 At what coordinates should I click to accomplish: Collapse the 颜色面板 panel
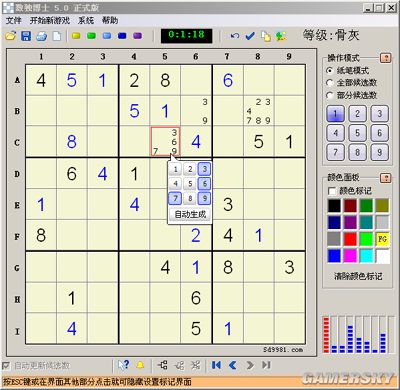pos(386,178)
